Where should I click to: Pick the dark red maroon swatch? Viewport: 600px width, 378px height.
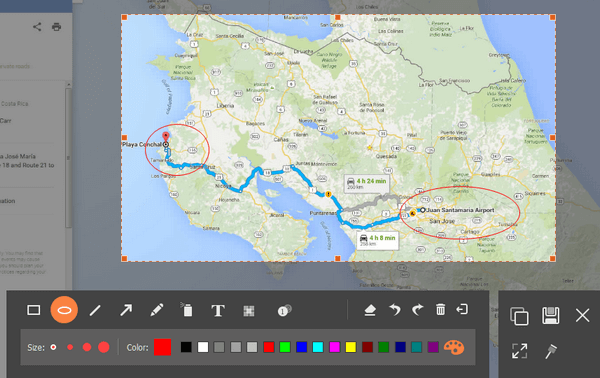[367, 347]
